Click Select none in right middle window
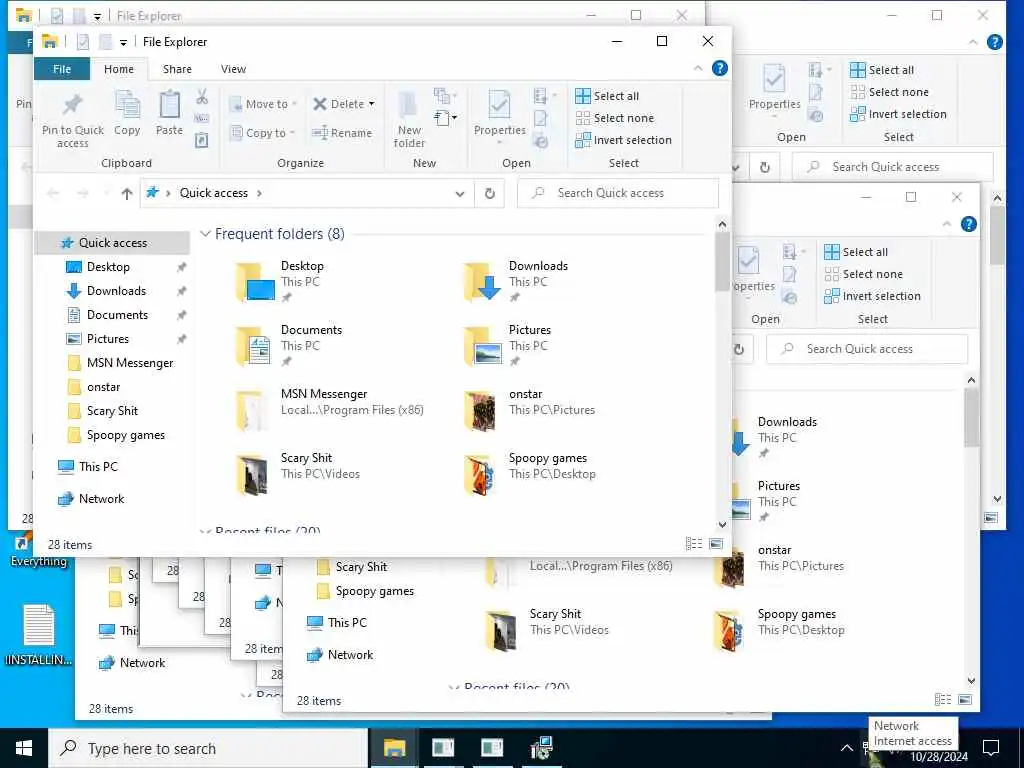Screen dimensions: 1024x768 pyautogui.click(x=863, y=274)
